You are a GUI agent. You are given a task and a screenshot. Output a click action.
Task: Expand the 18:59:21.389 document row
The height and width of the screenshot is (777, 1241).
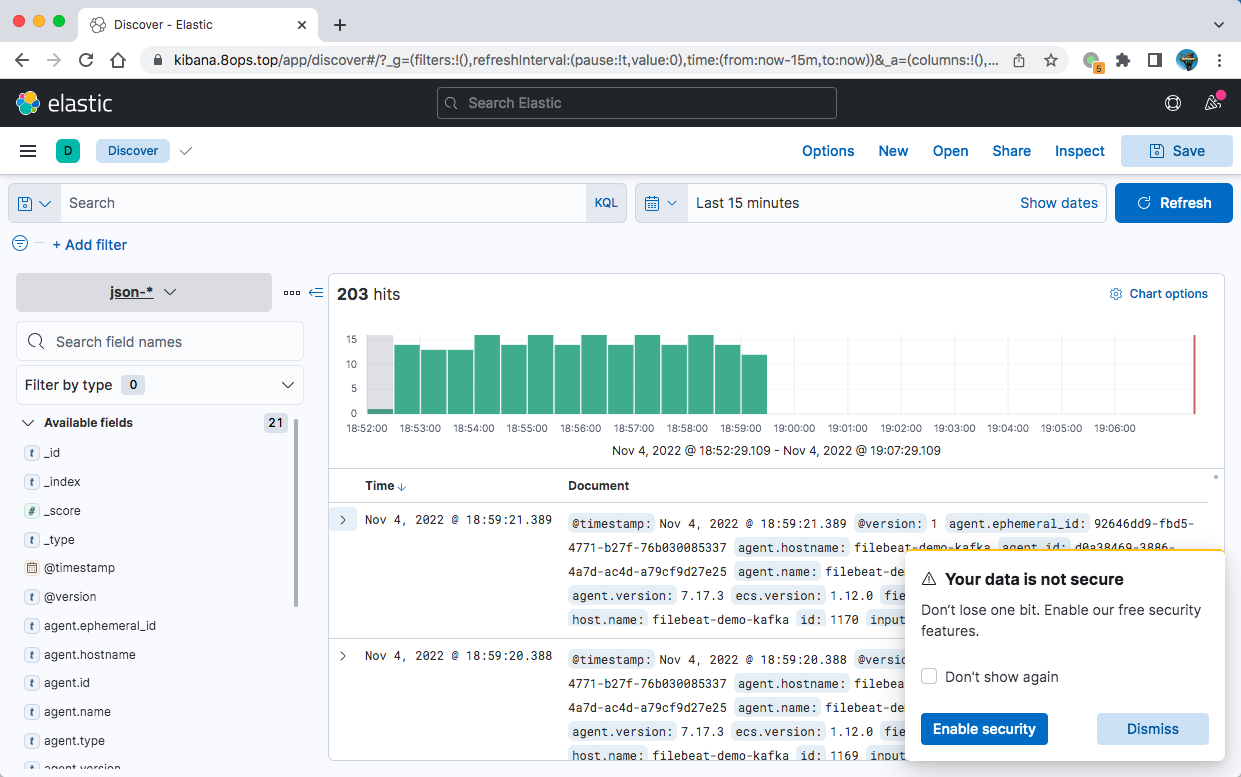pos(343,520)
